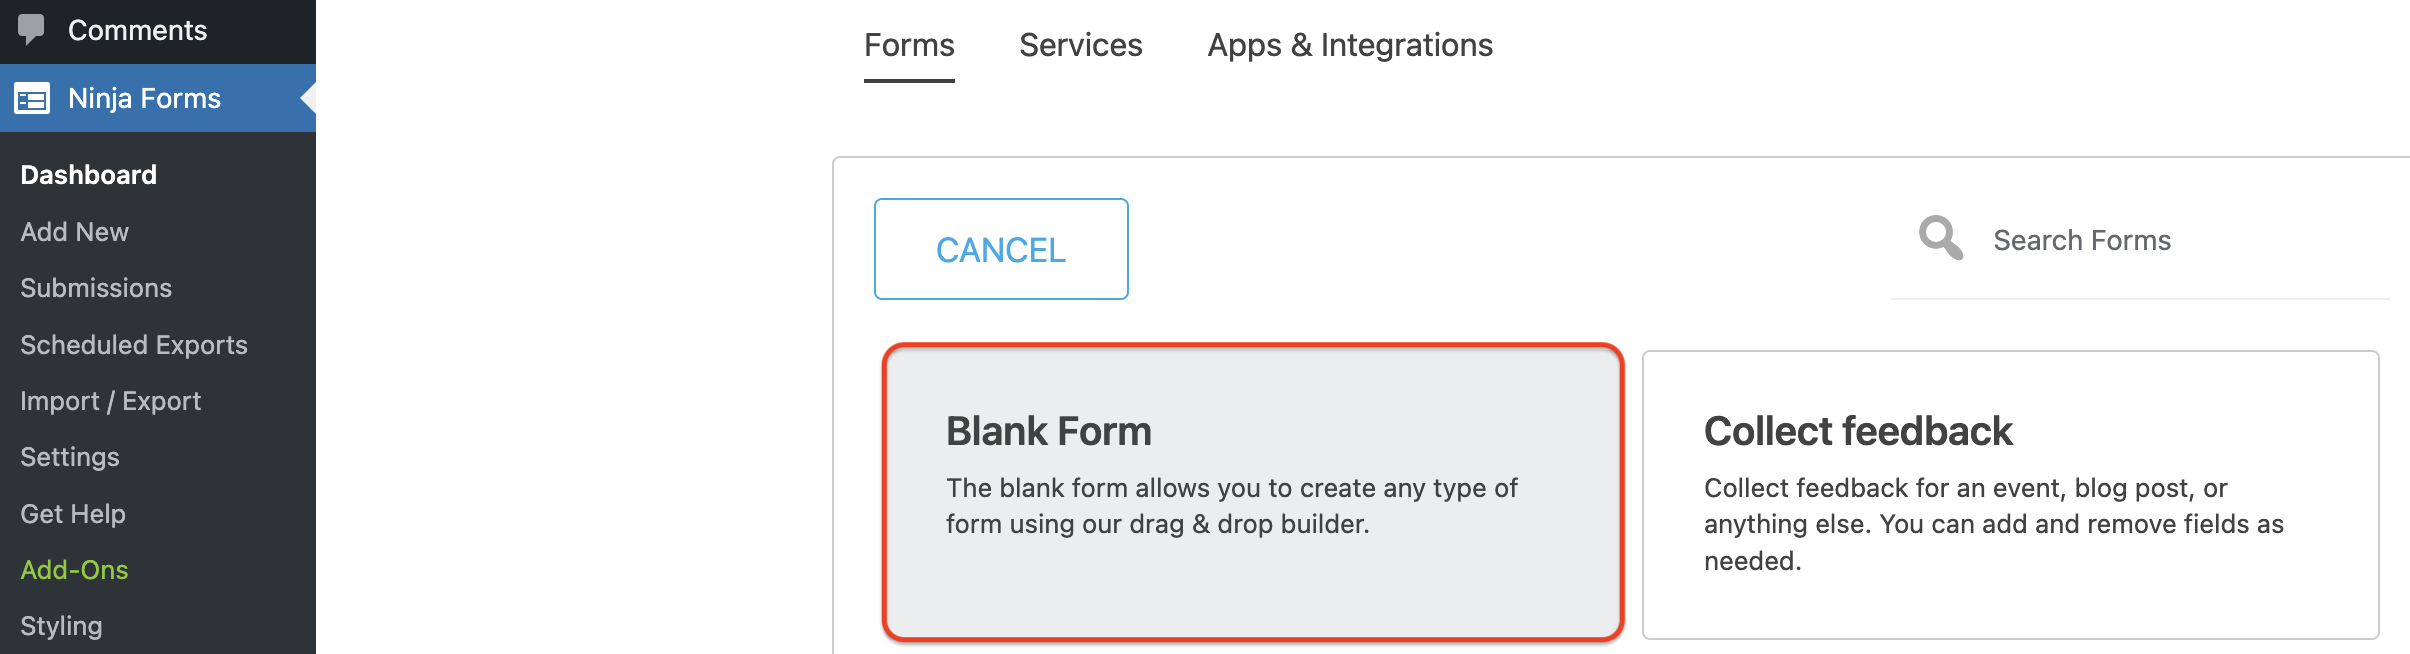The image size is (2410, 654).
Task: Open Import / Export
Action: click(110, 400)
